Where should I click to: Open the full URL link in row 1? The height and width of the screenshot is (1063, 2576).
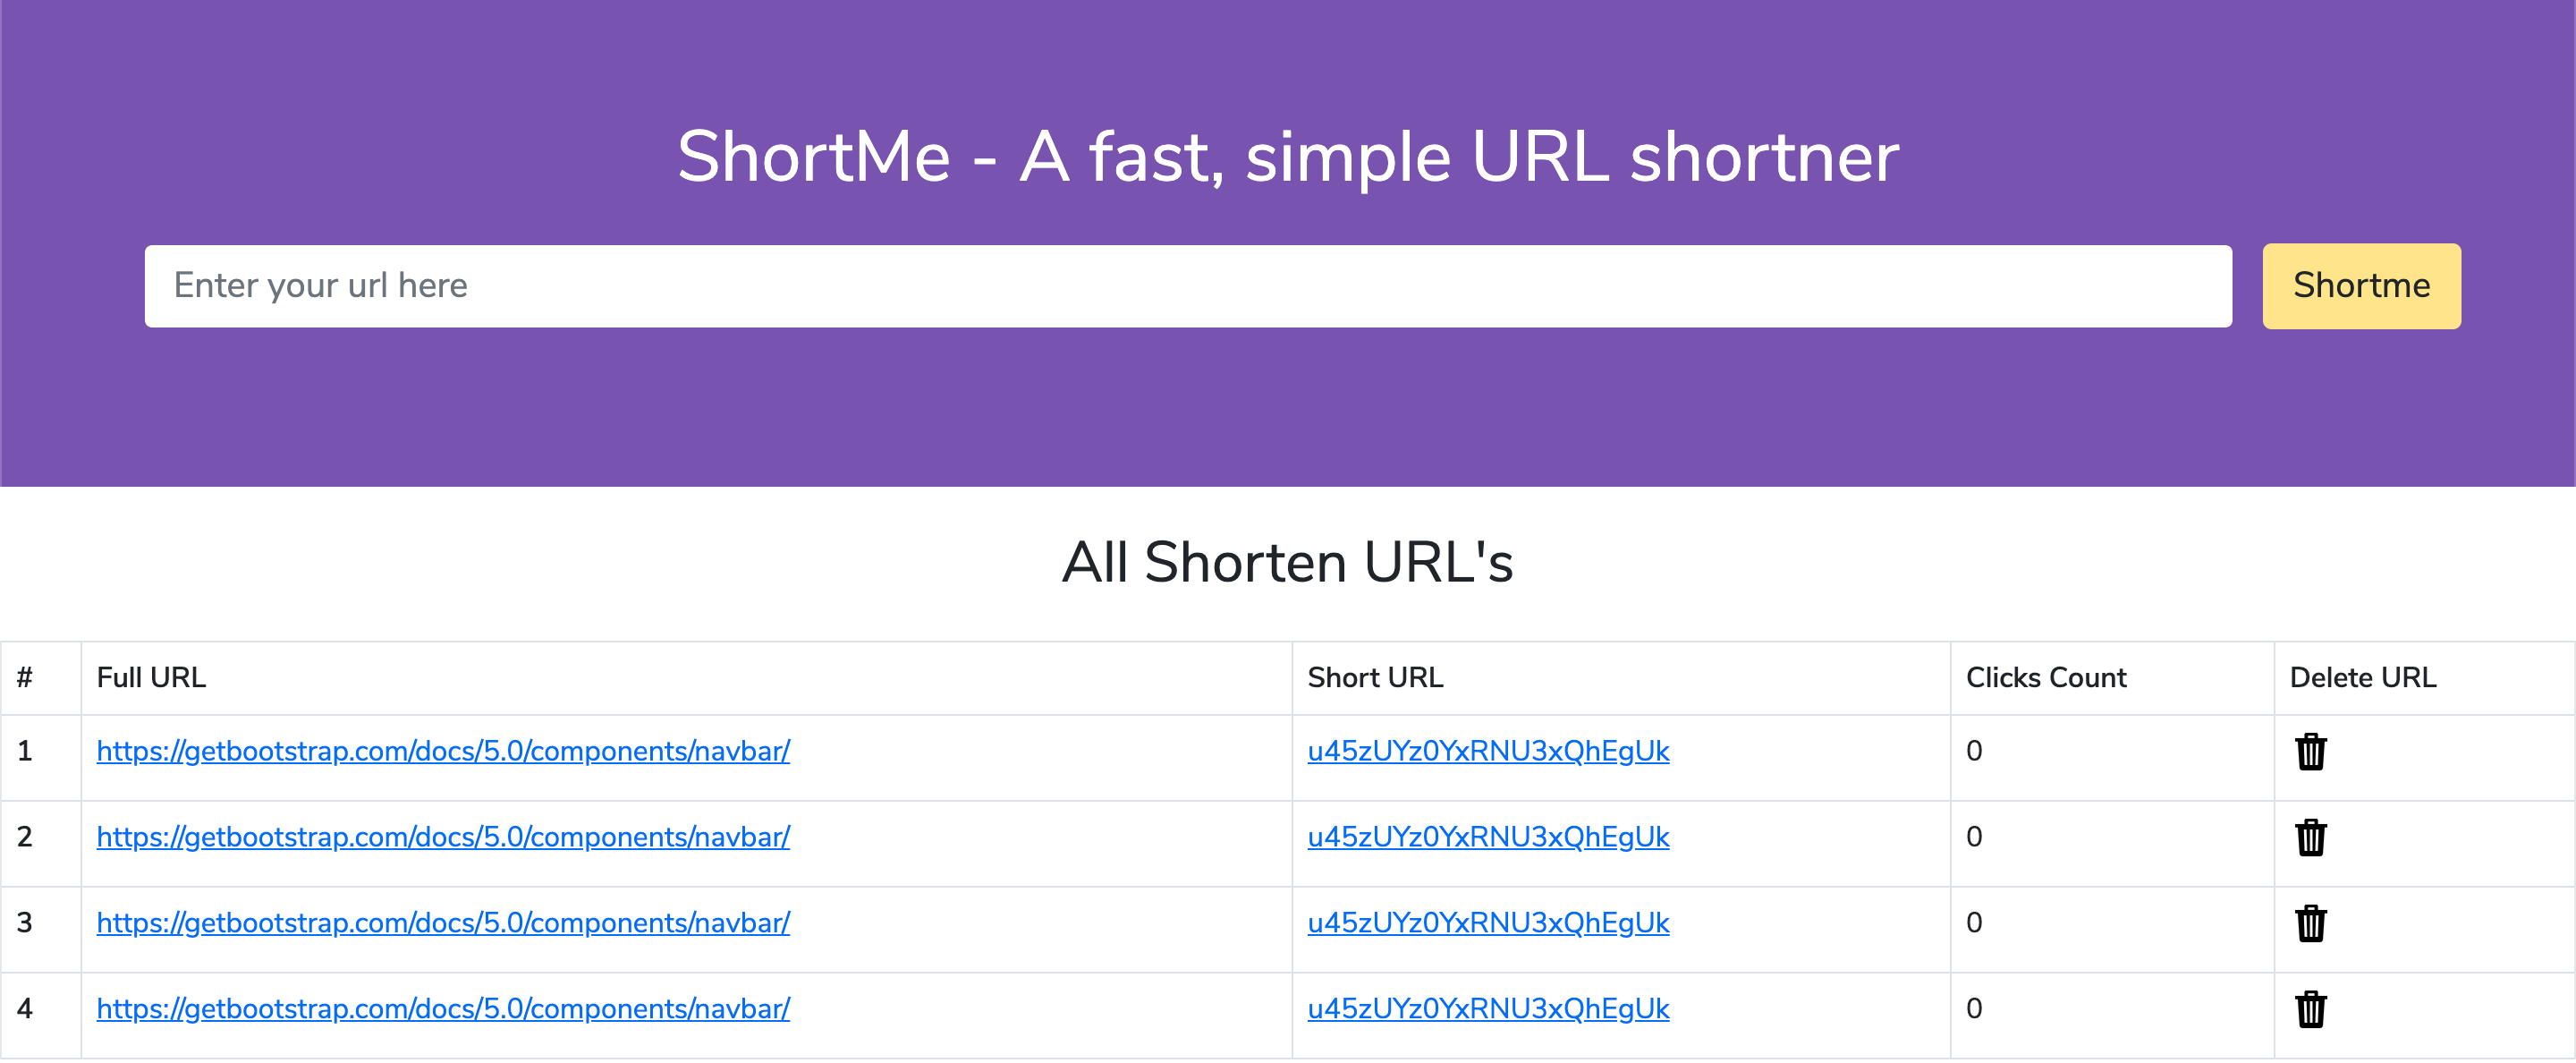pyautogui.click(x=443, y=751)
